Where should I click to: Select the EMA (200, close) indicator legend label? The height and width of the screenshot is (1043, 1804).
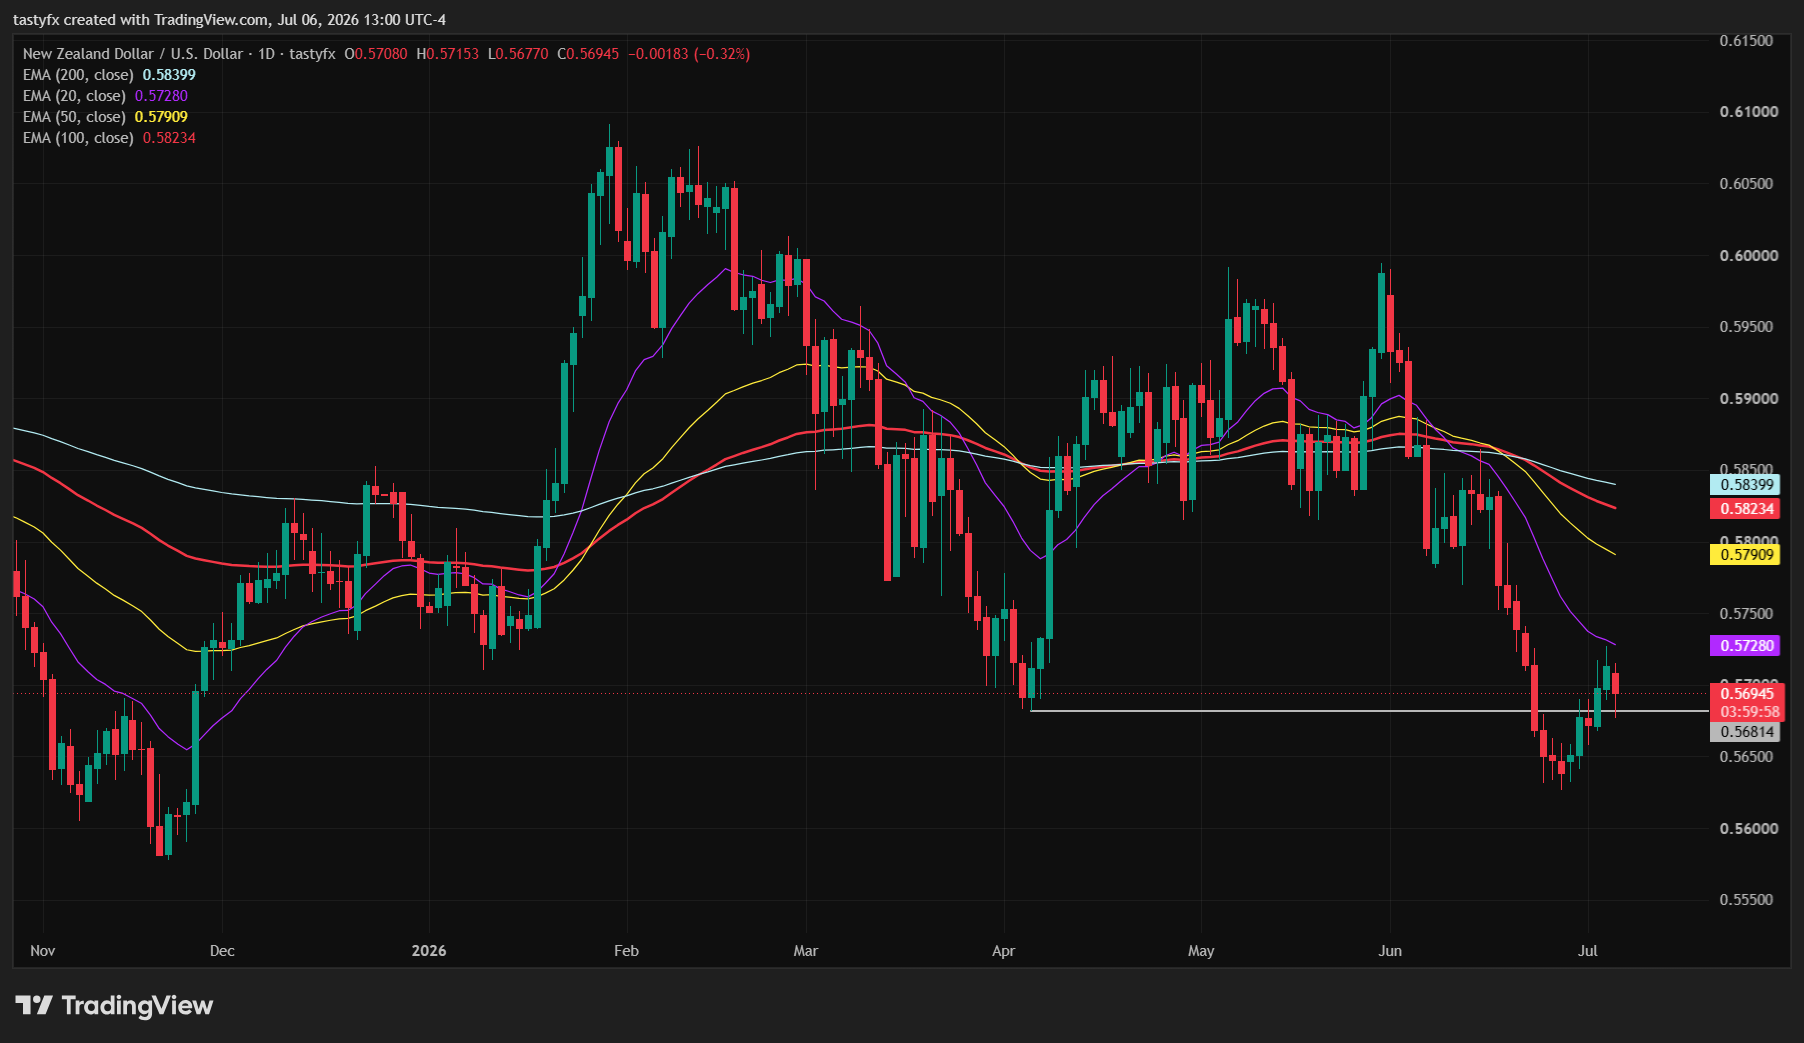(x=78, y=75)
